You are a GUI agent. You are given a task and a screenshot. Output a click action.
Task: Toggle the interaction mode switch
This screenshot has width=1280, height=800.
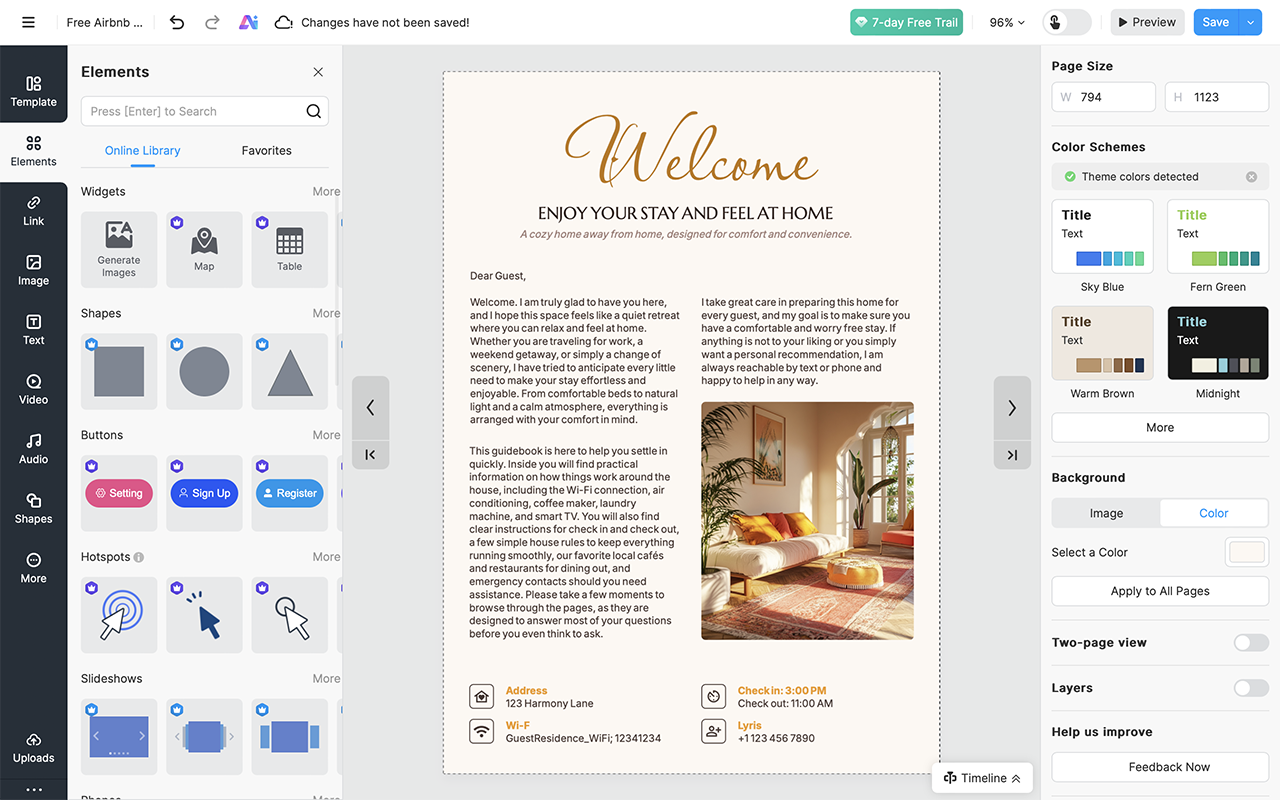pyautogui.click(x=1066, y=22)
